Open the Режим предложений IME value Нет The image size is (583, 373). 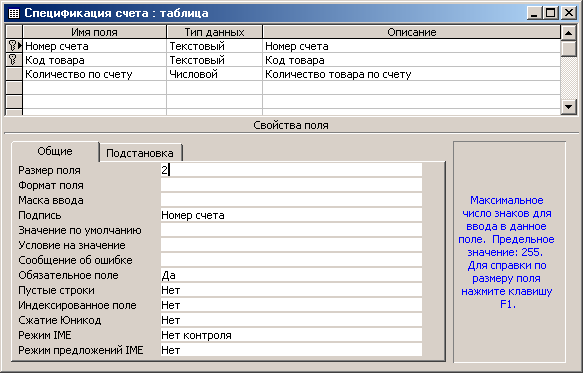[292, 350]
